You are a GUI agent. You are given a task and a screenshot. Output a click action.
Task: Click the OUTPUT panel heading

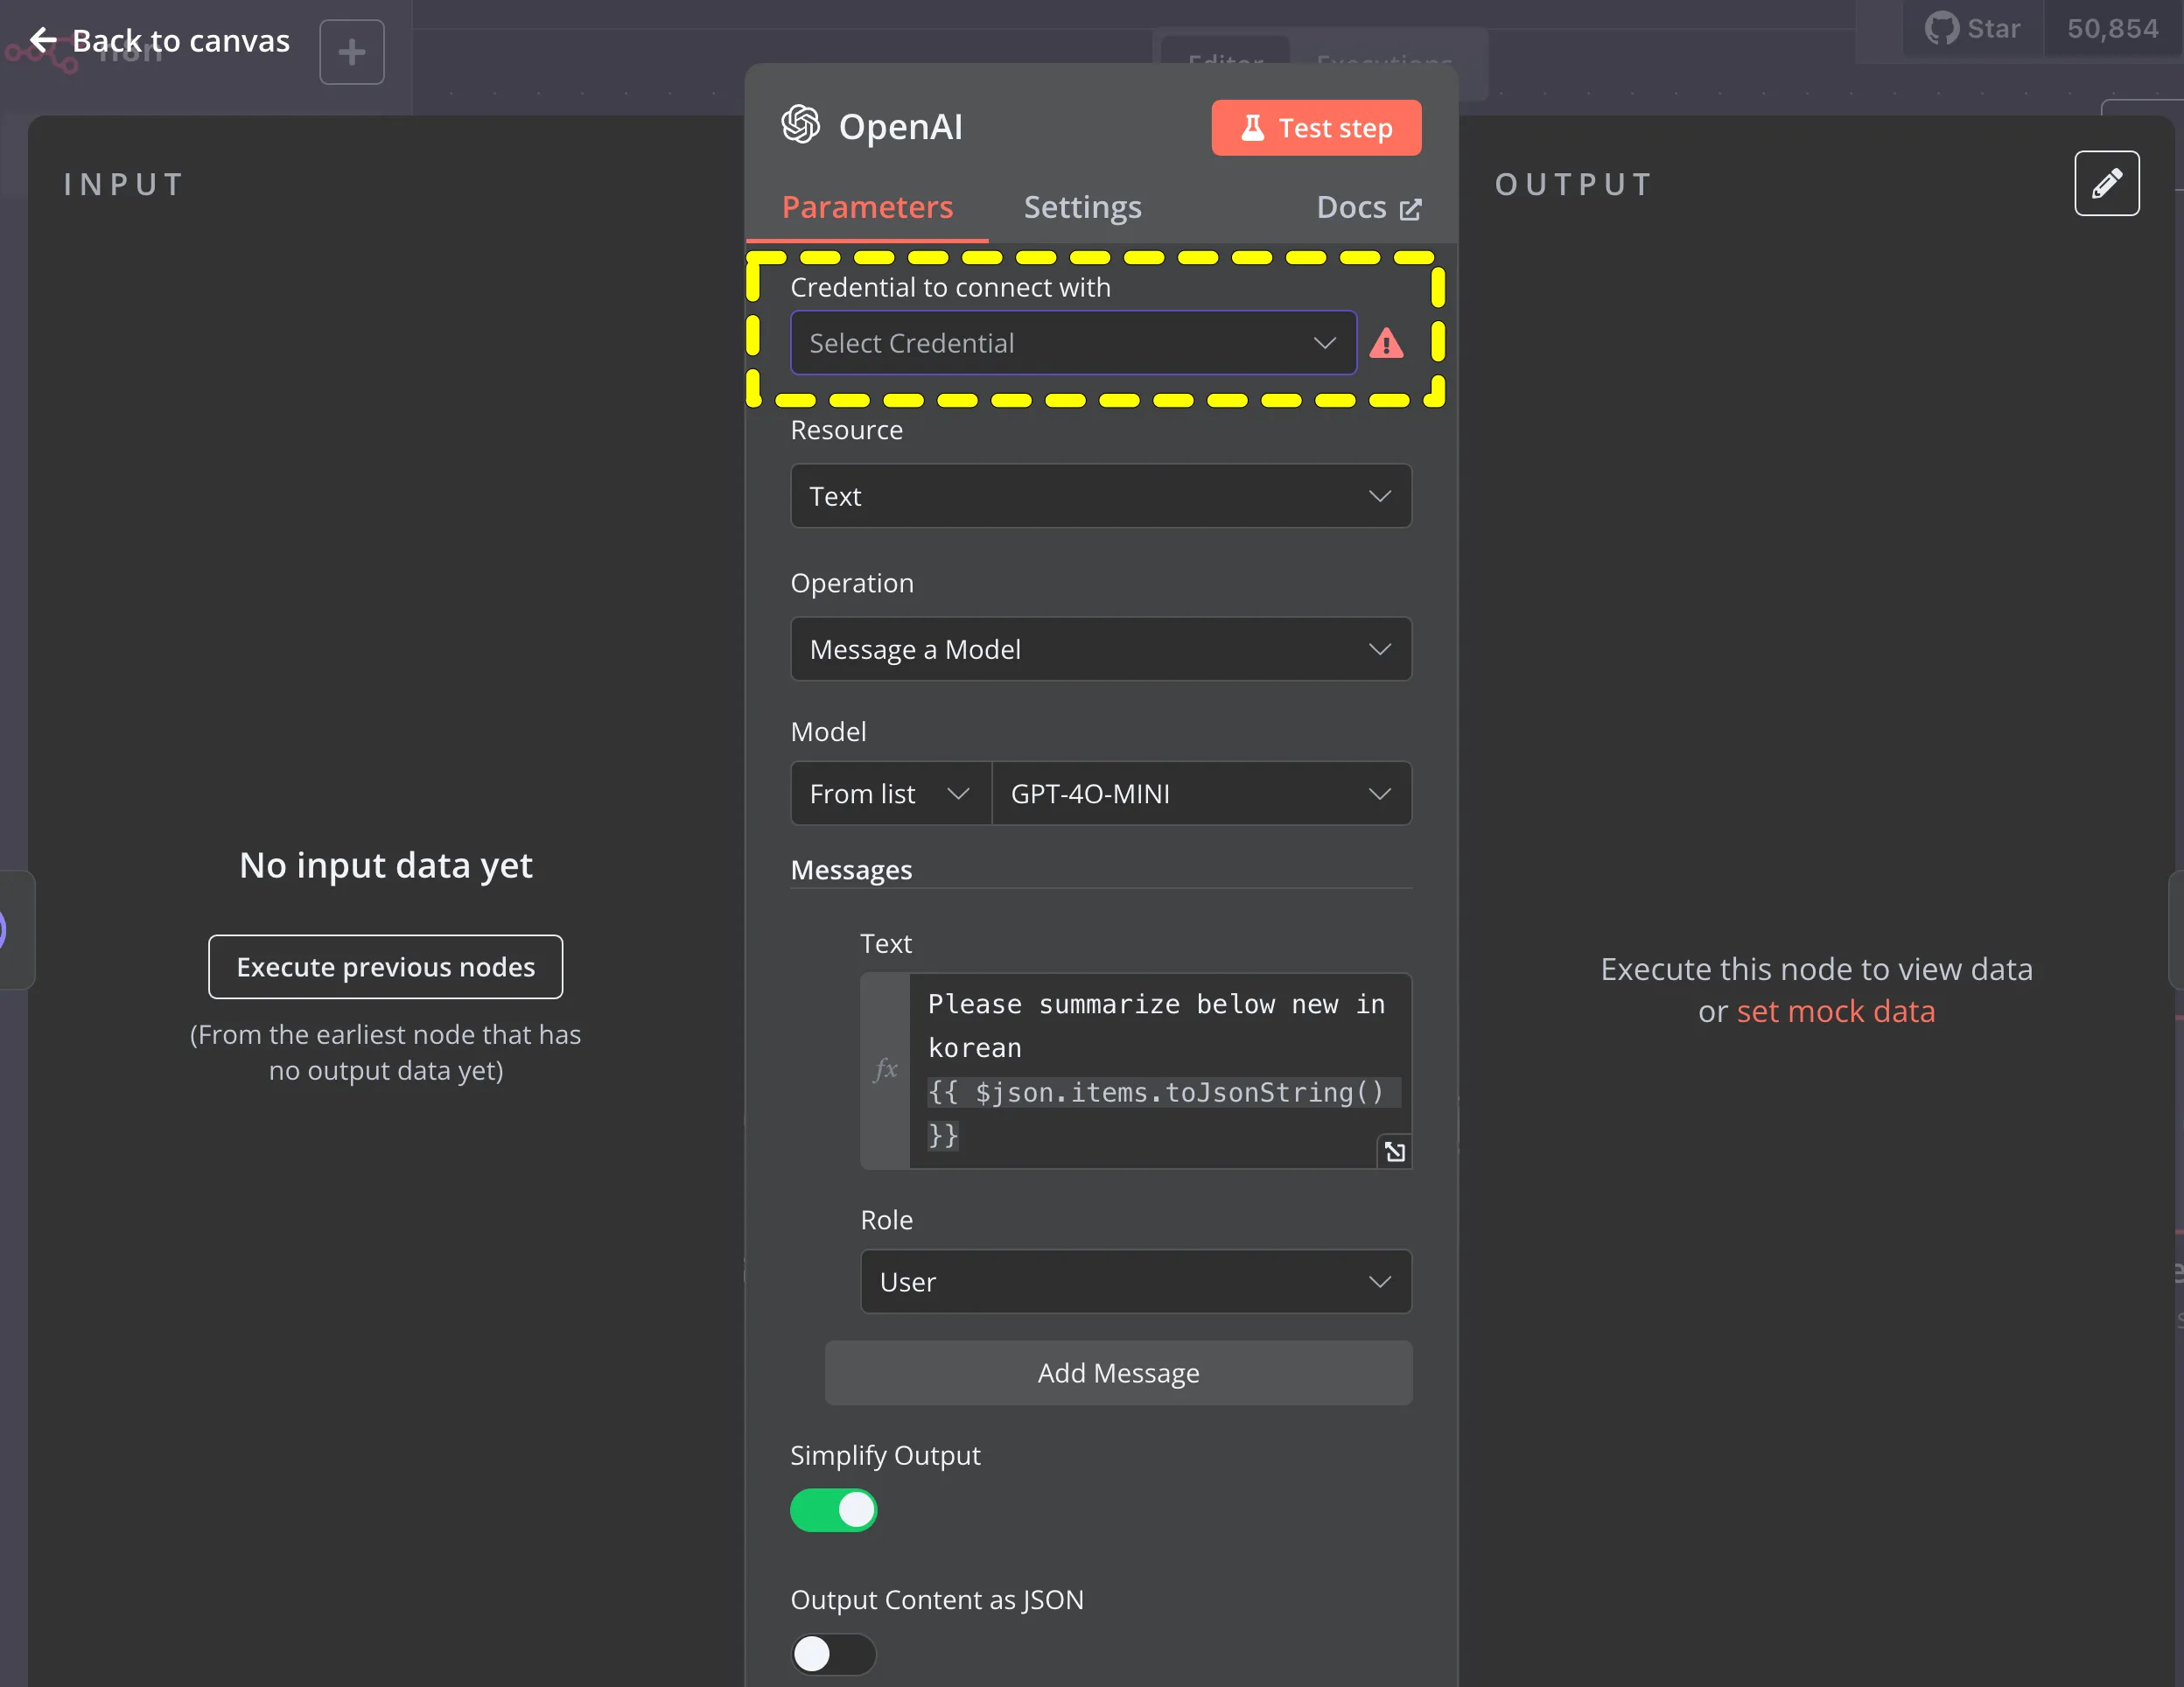(x=1574, y=184)
